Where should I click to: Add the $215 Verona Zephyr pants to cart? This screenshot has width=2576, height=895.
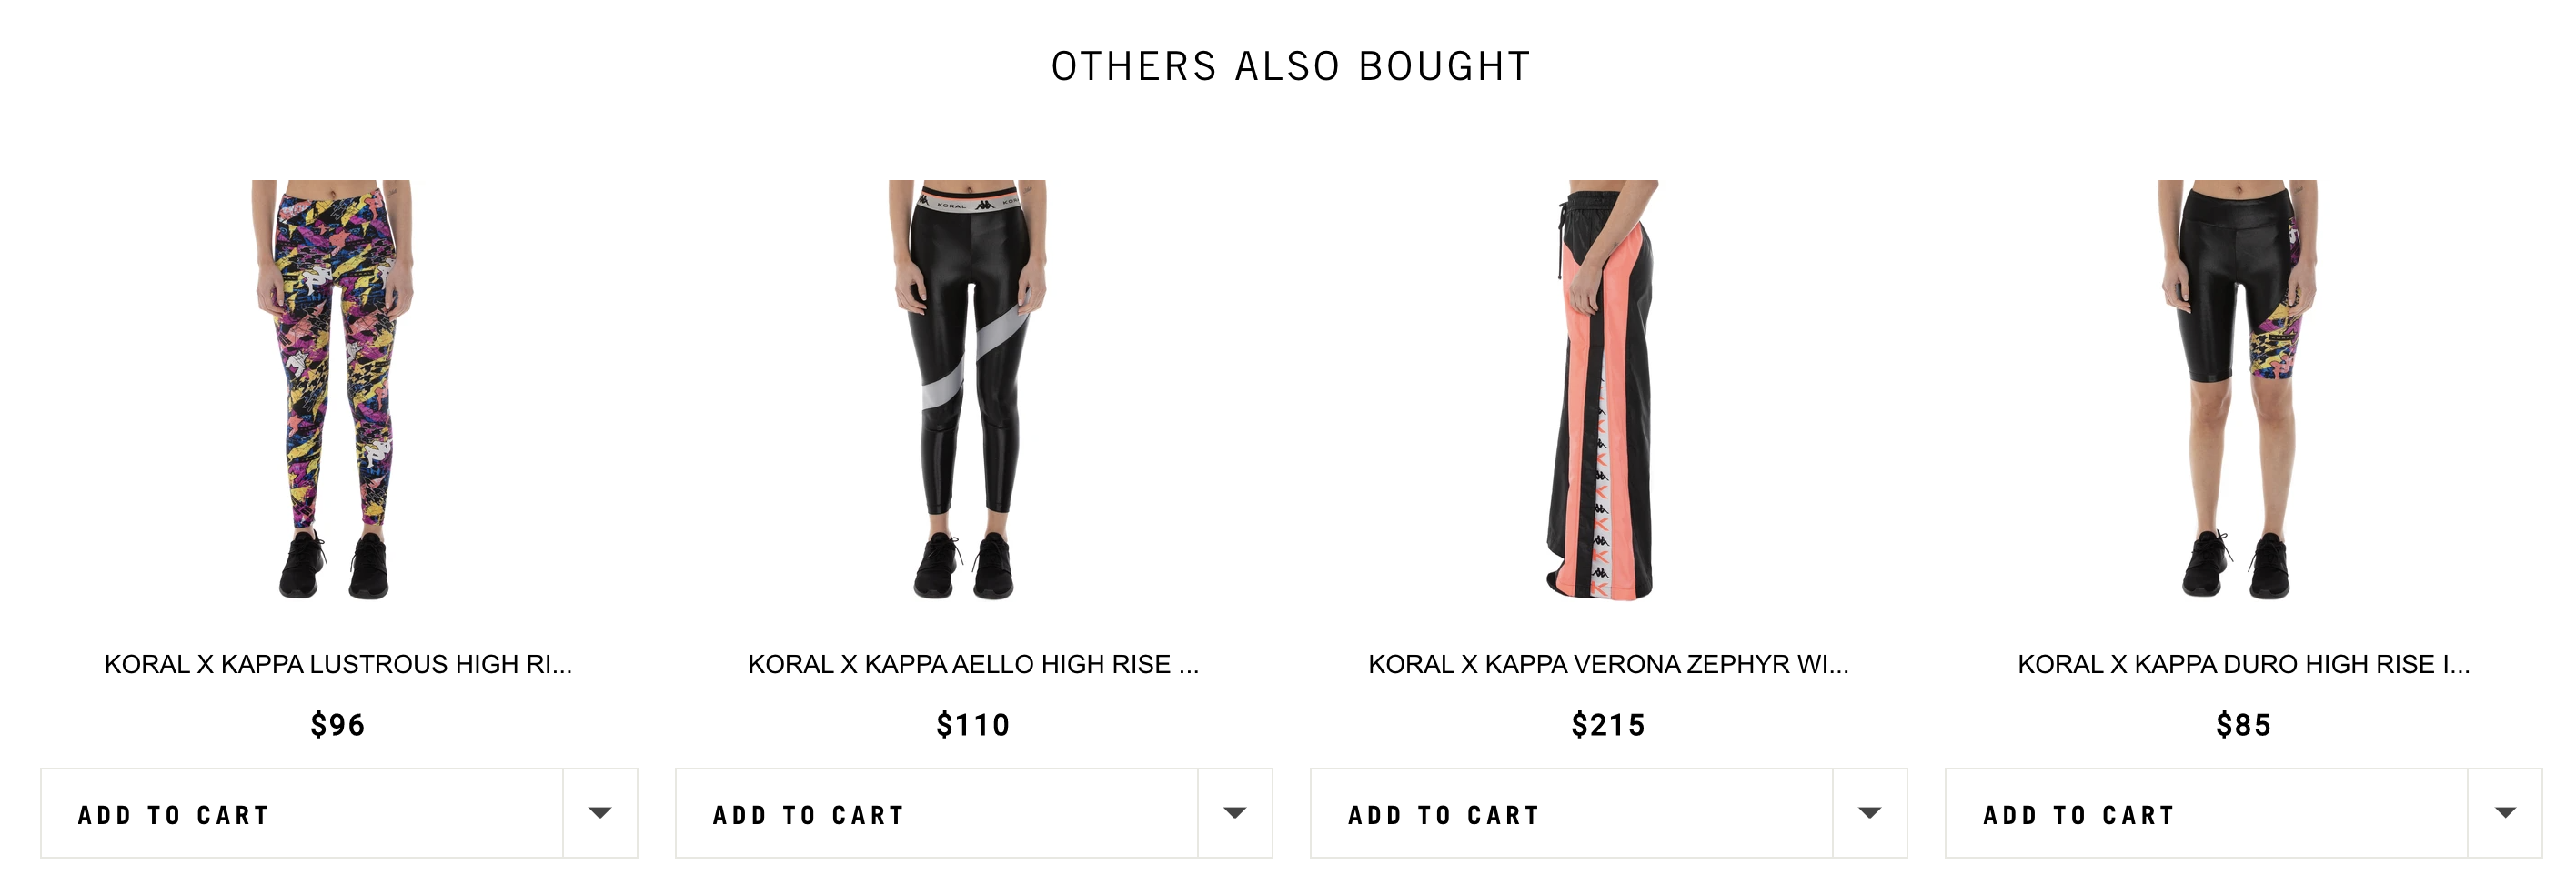(x=1572, y=814)
